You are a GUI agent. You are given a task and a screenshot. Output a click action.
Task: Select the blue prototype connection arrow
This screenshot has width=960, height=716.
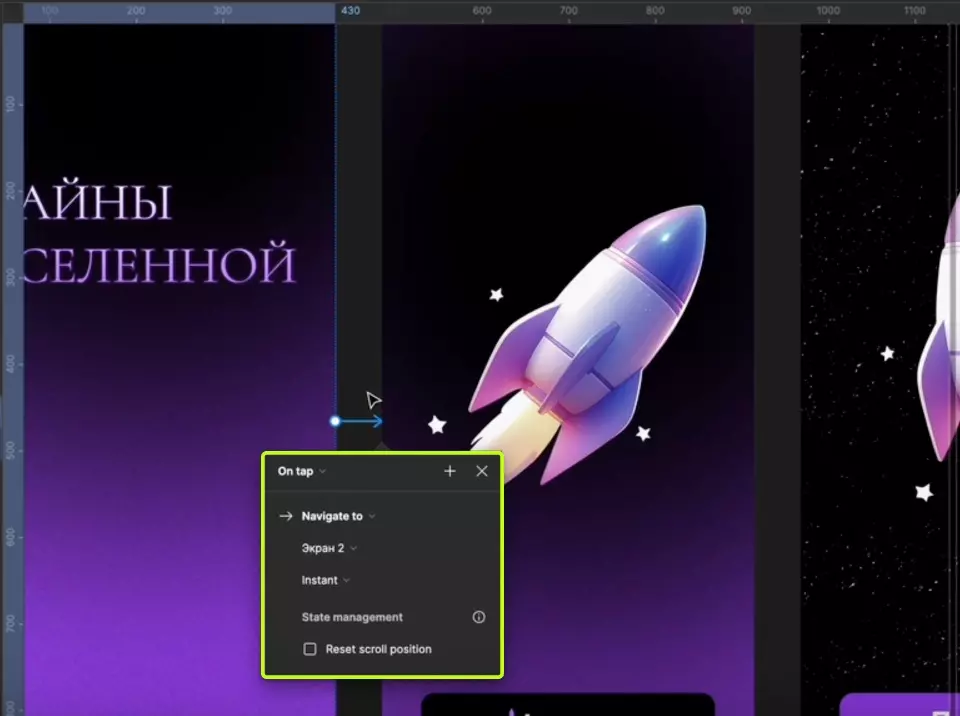point(362,421)
